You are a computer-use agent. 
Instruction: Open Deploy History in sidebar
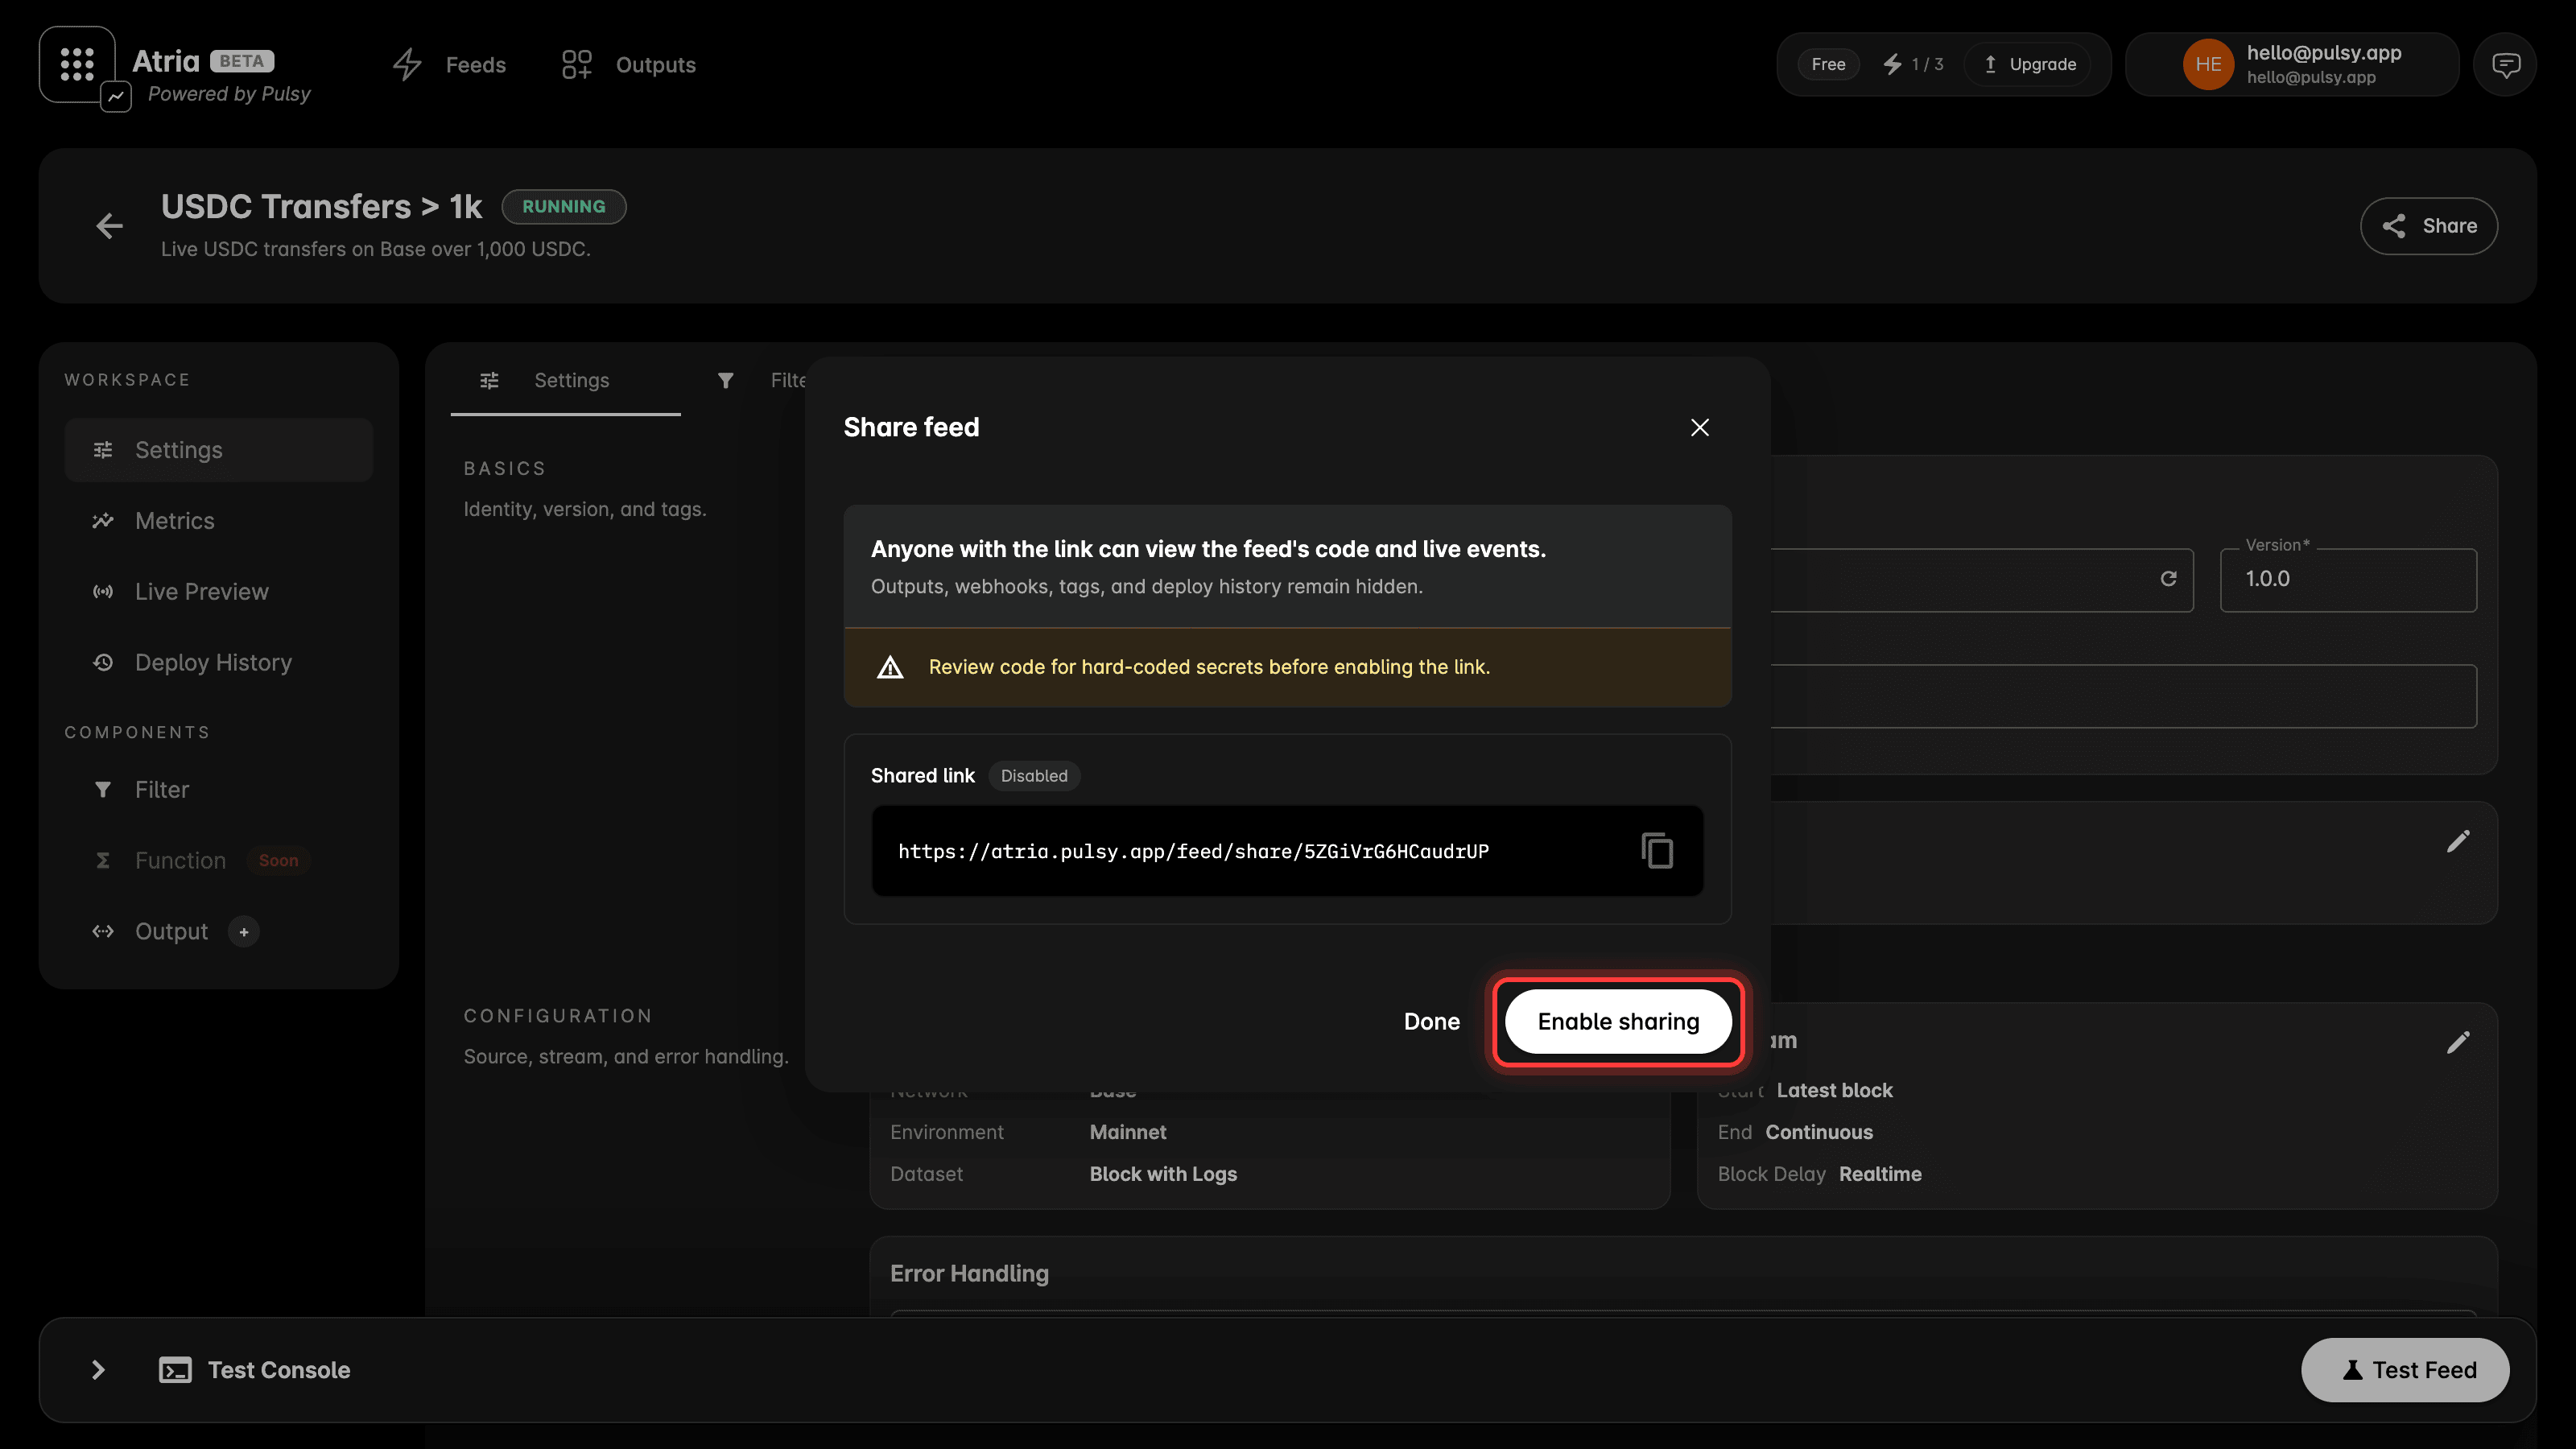click(x=218, y=663)
